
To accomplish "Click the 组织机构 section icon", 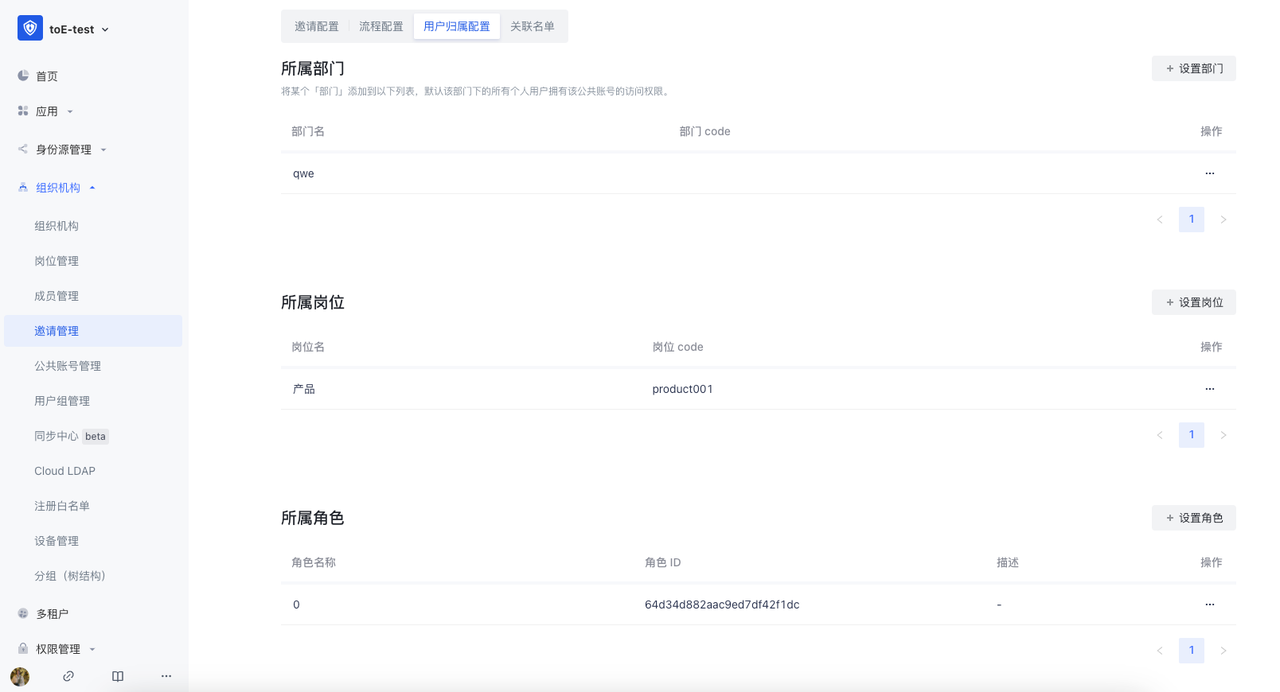I will [22, 186].
